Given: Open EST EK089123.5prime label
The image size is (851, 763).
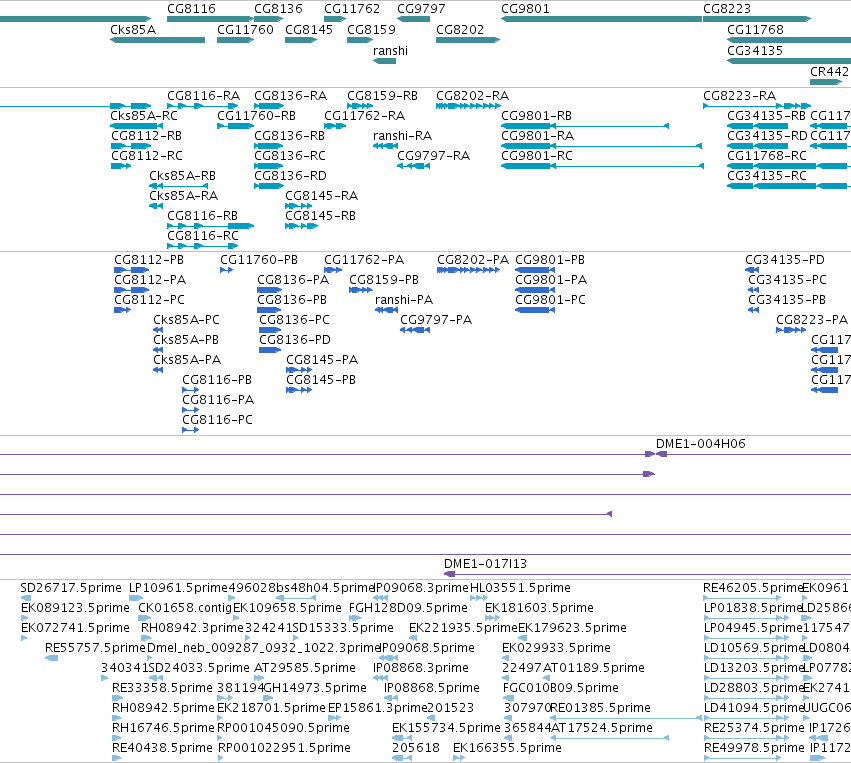Looking at the screenshot, I should 75,608.
